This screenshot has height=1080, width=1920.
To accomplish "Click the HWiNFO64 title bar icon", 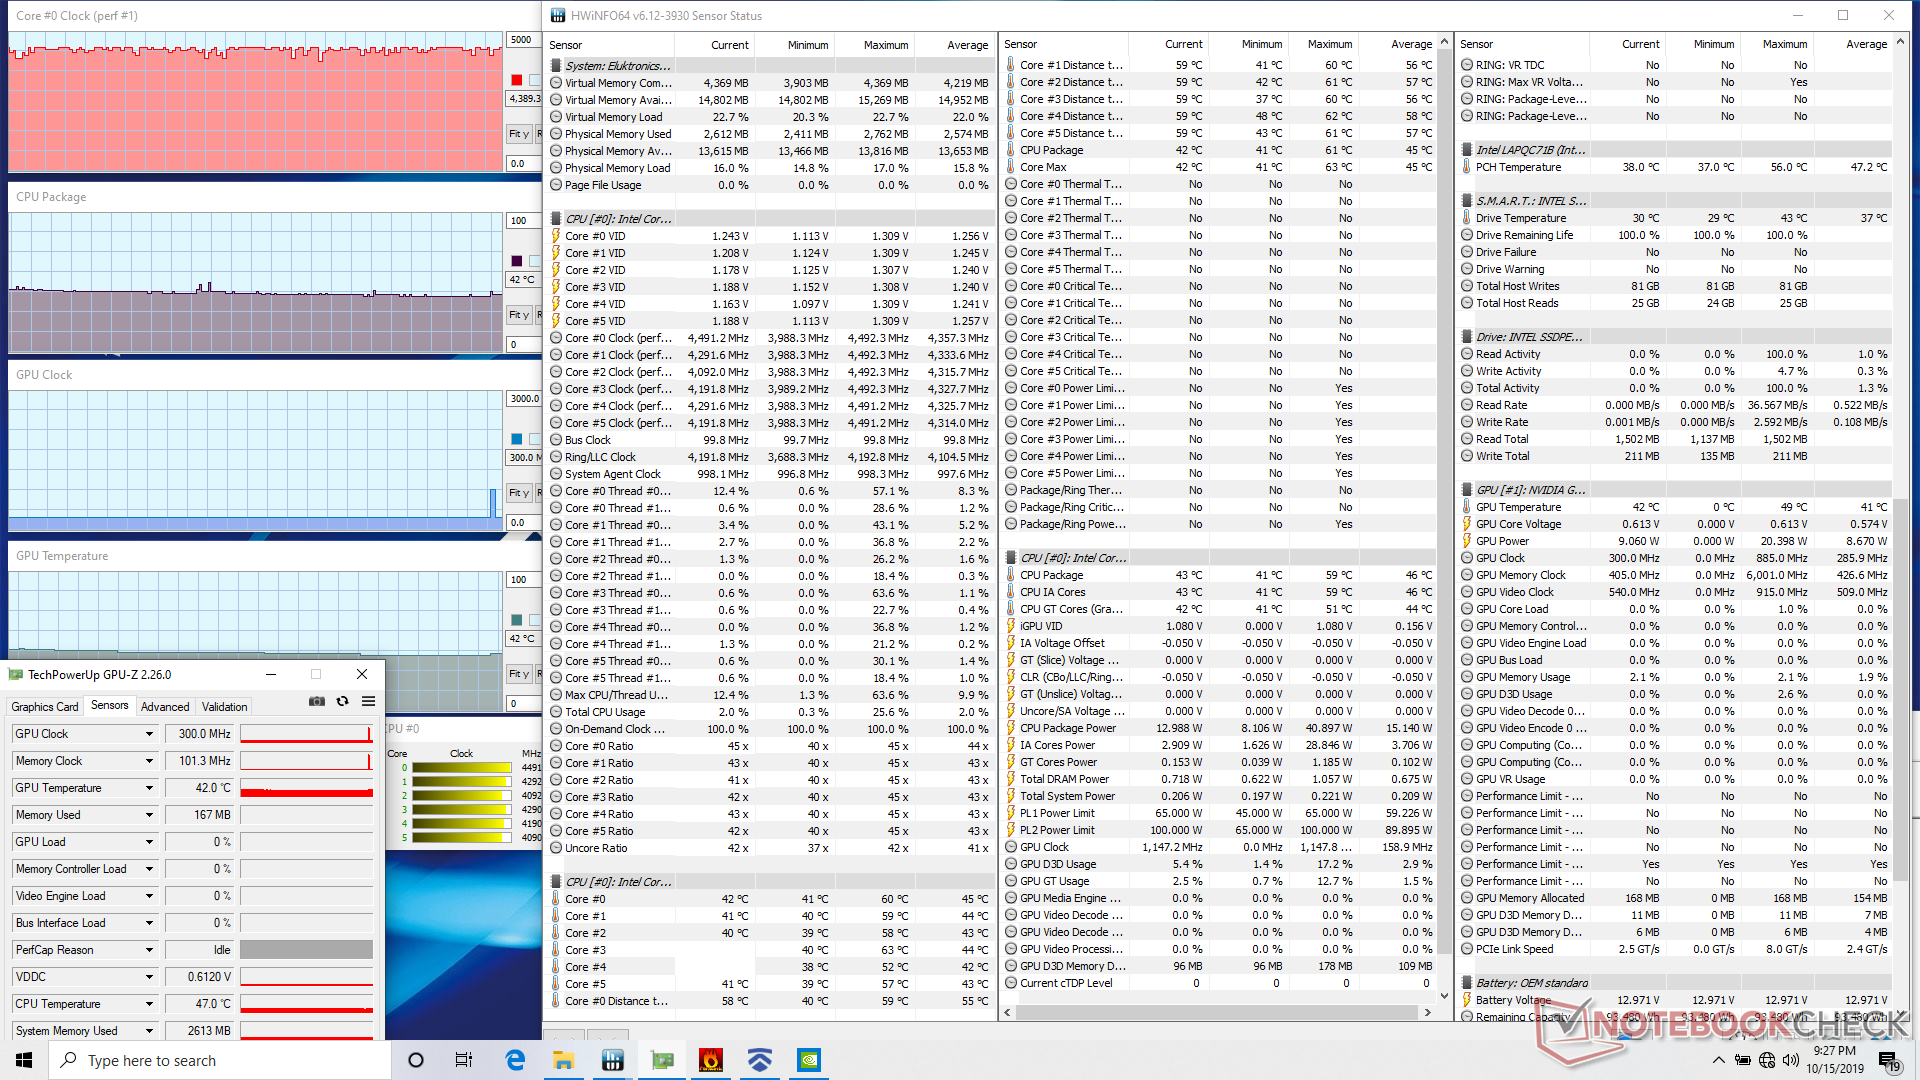I will 557,15.
